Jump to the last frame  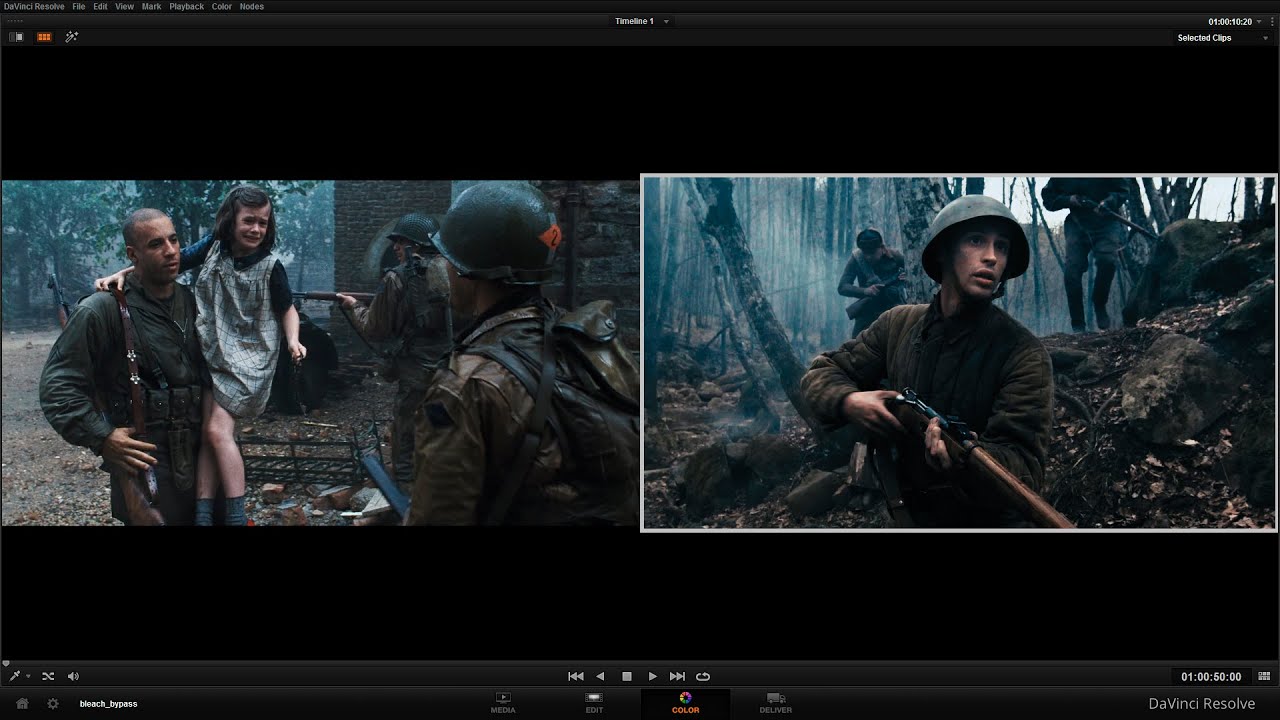click(x=677, y=676)
